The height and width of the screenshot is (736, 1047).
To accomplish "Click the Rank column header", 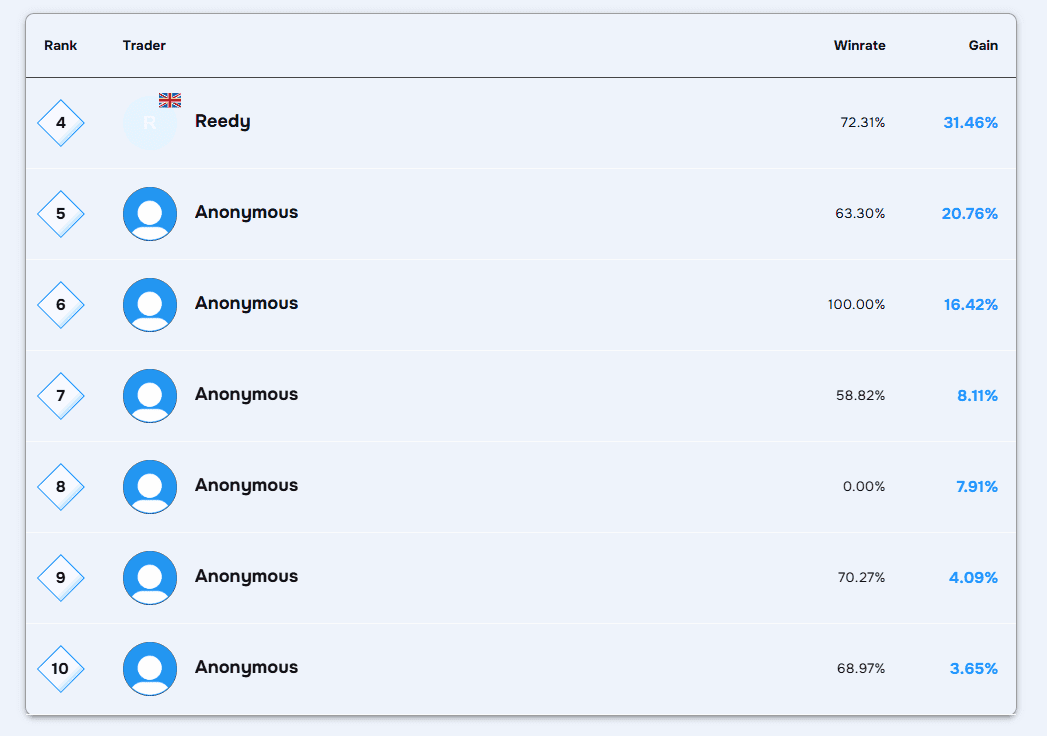I will tap(60, 45).
